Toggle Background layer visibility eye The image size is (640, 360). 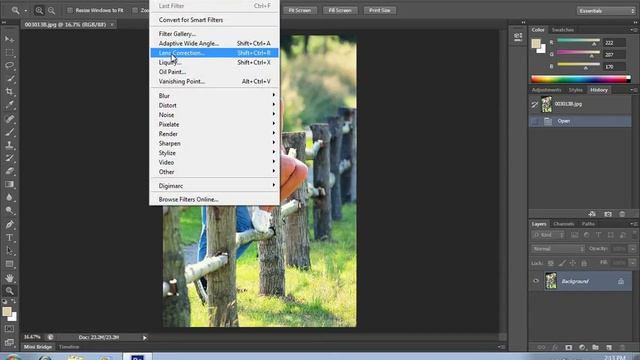[536, 281]
